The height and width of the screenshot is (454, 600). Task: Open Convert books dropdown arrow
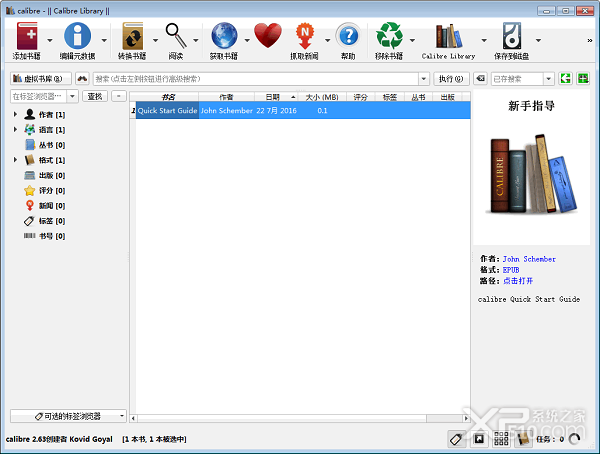tap(155, 40)
